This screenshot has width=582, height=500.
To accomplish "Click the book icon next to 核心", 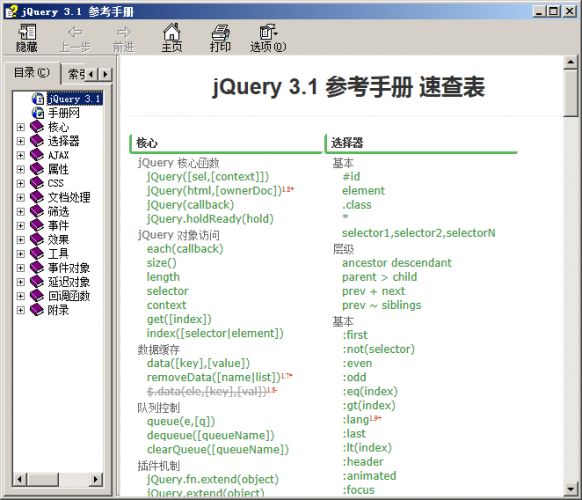I will 37,127.
